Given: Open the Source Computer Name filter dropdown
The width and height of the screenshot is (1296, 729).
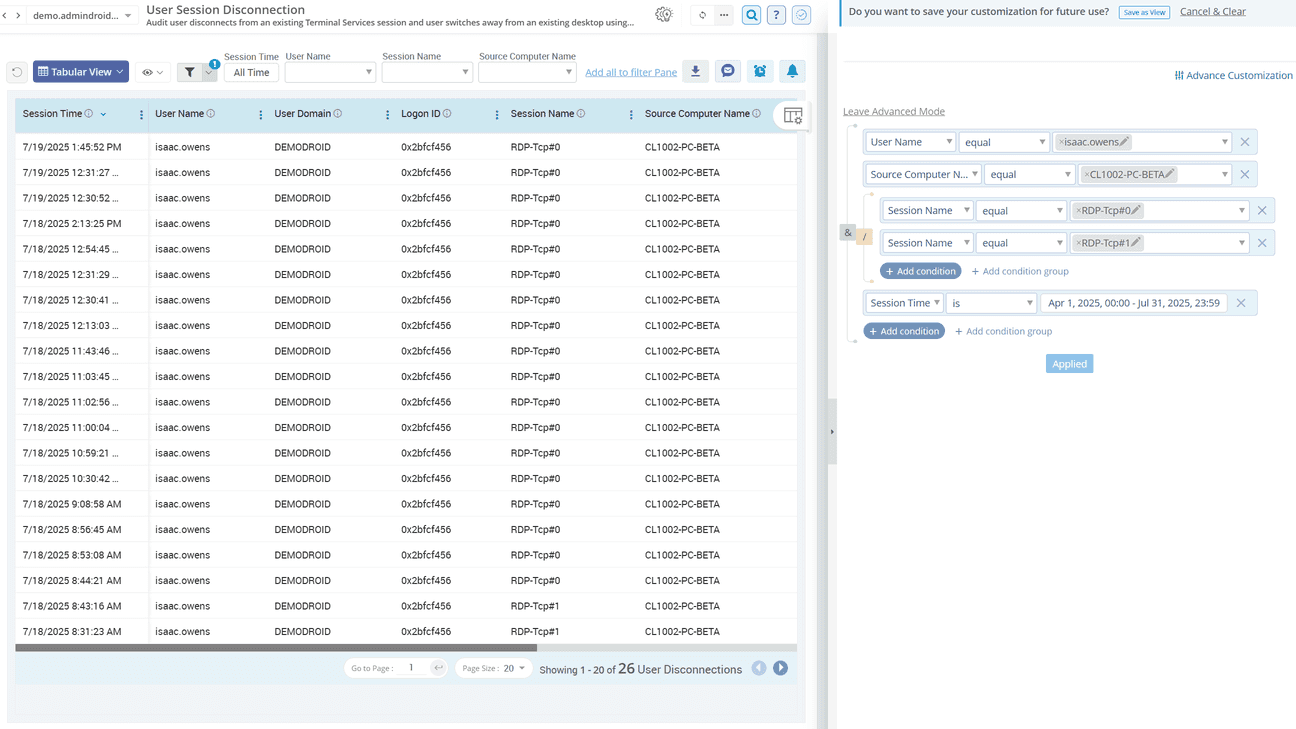Looking at the screenshot, I should (x=527, y=72).
